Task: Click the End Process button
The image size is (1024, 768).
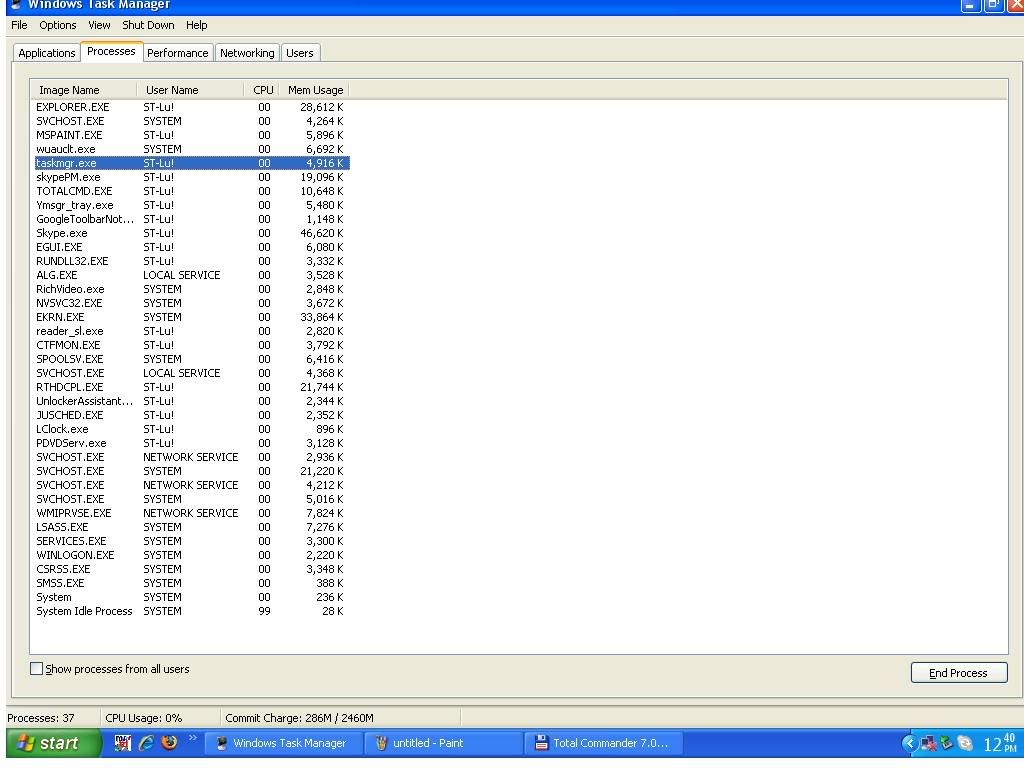Action: pos(959,673)
